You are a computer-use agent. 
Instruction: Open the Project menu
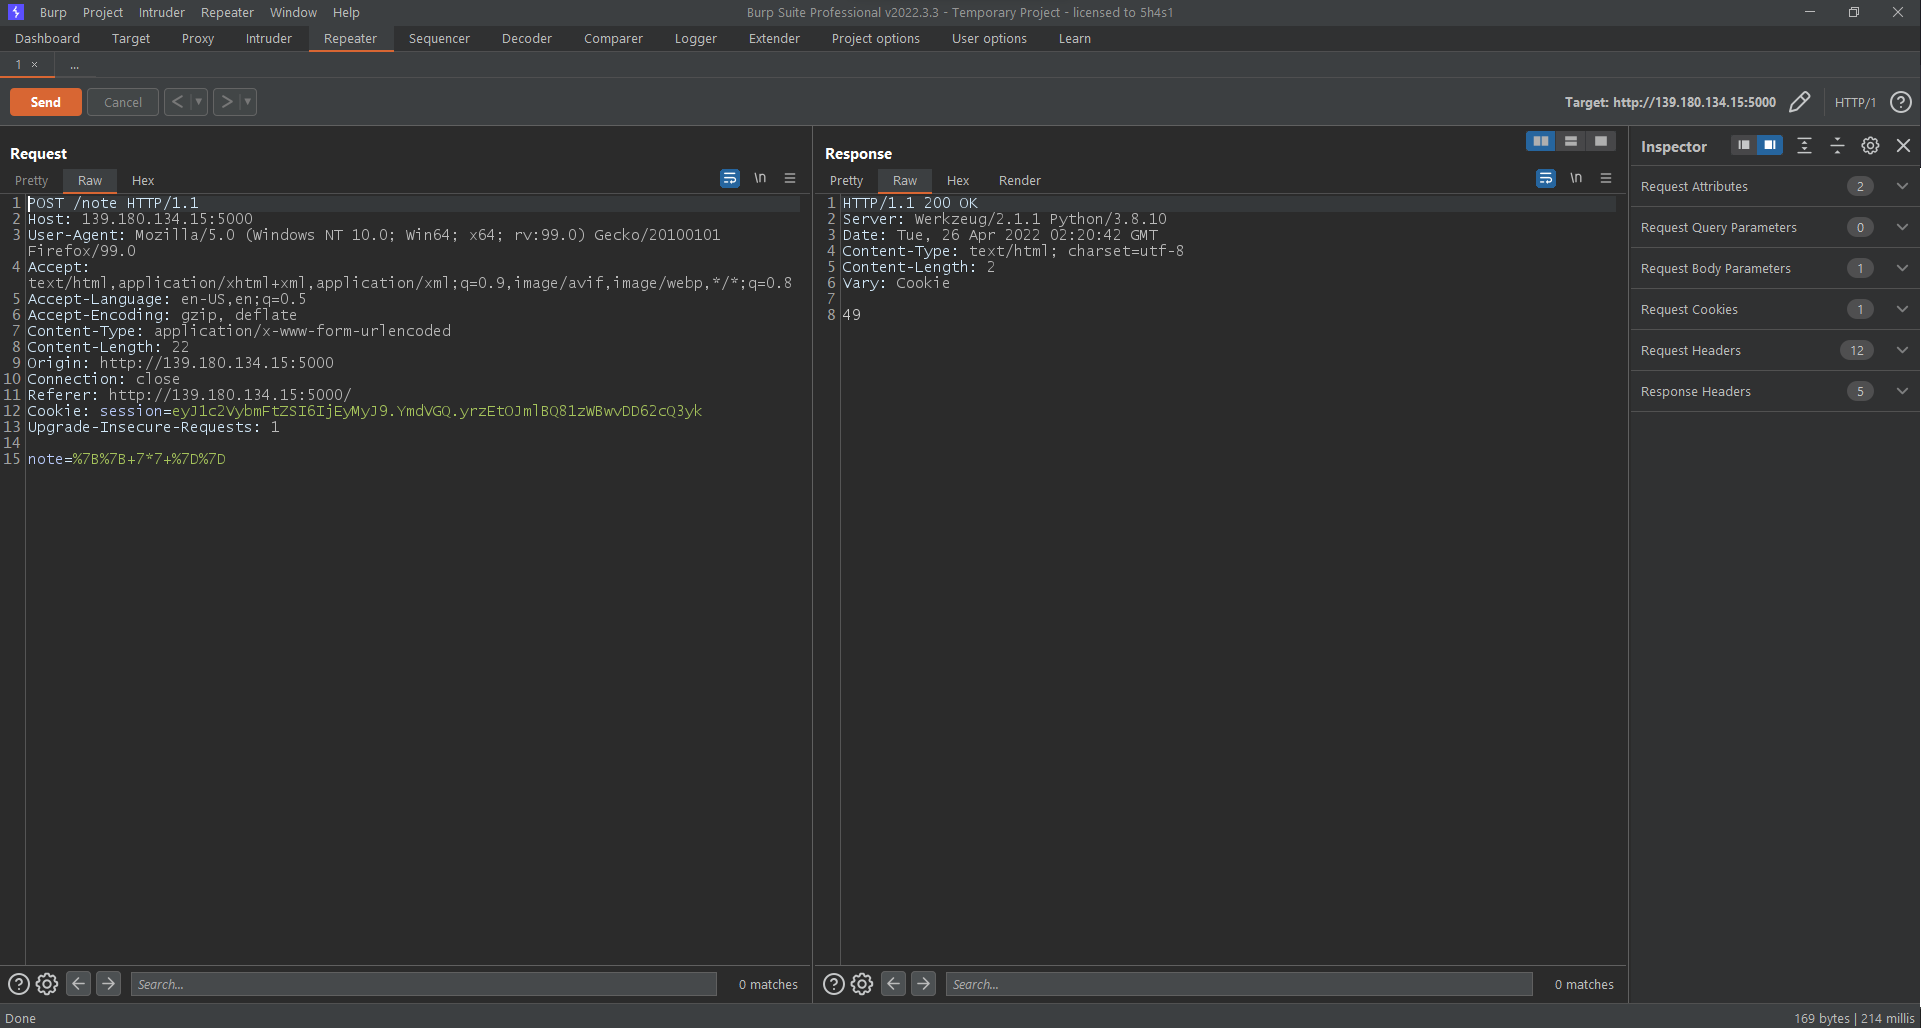pos(103,12)
